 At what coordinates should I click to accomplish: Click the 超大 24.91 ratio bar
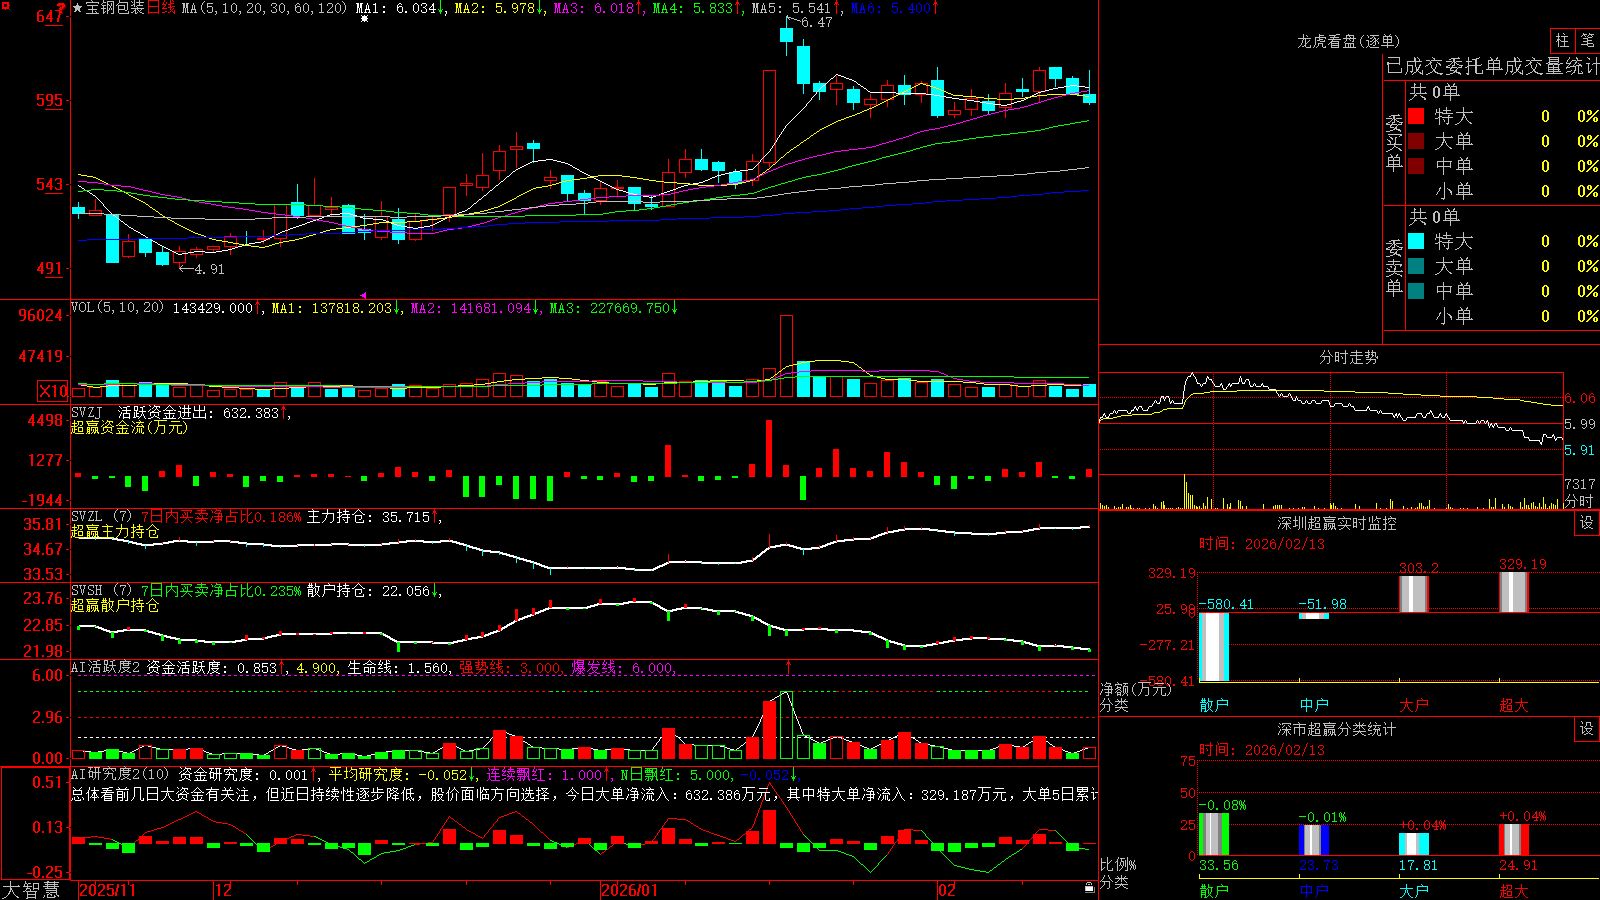[x=1514, y=840]
